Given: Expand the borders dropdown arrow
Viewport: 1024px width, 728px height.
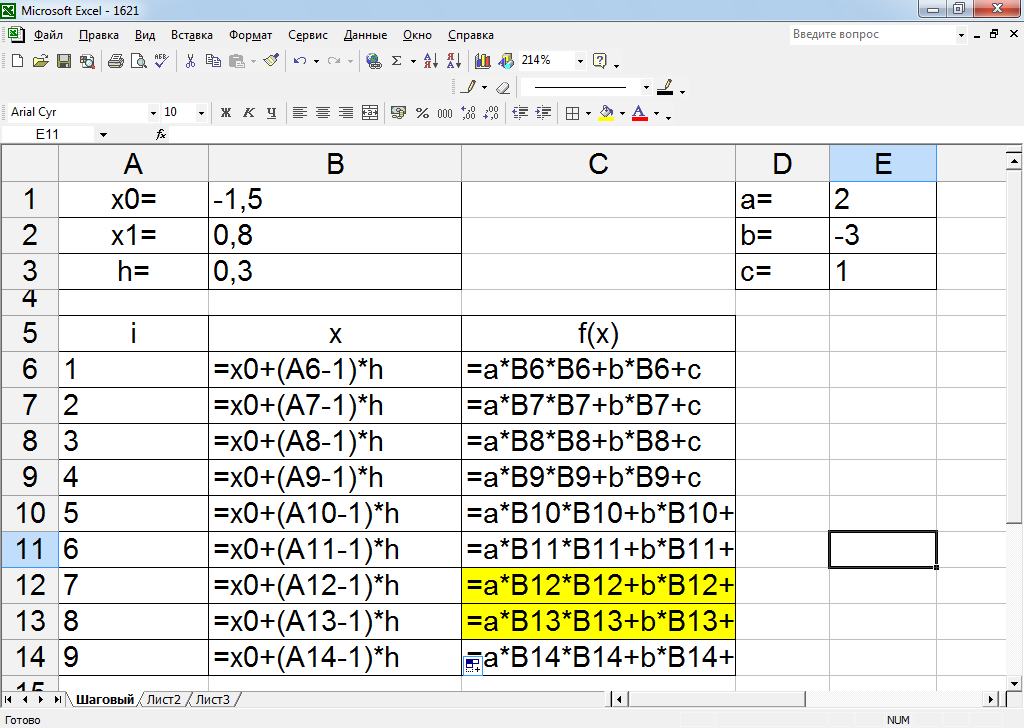Looking at the screenshot, I should [x=588, y=113].
